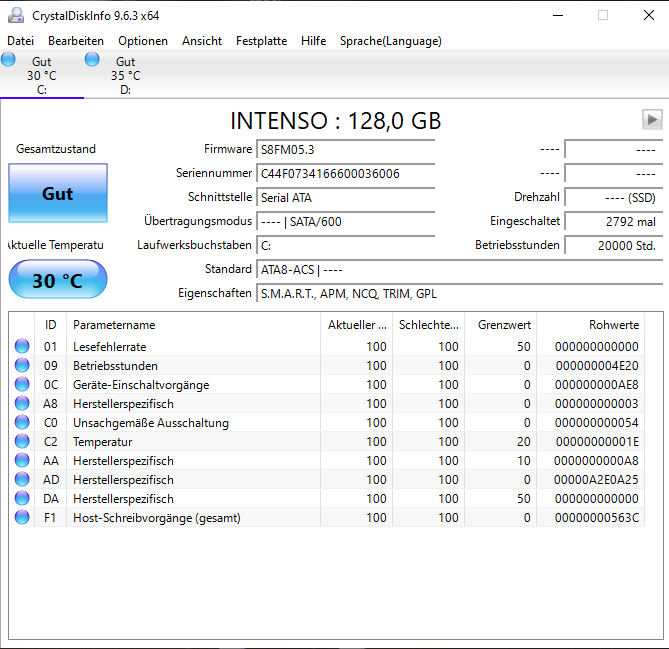669x649 pixels.
Task: Click raw value 000000004E20
Action: 597,366
